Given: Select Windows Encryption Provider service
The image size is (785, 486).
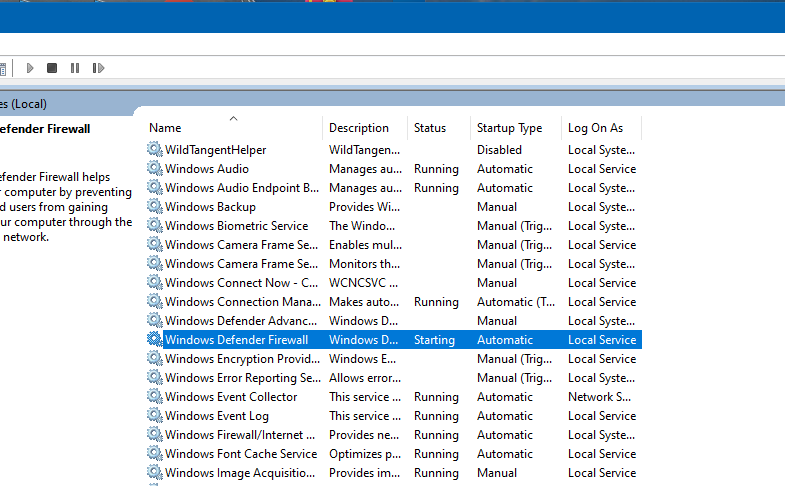Looking at the screenshot, I should 394,359.
